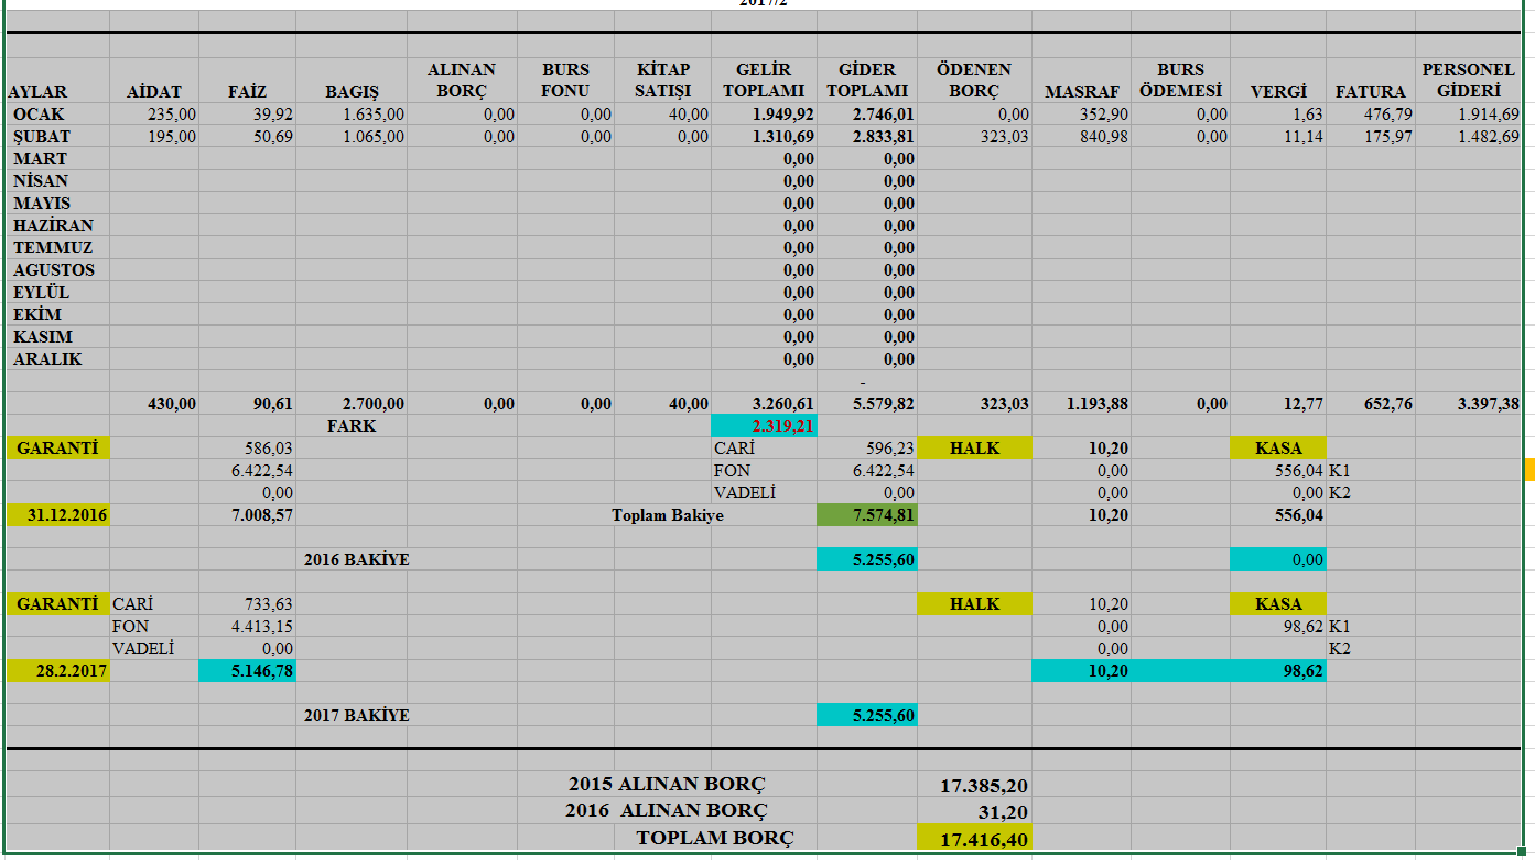The width and height of the screenshot is (1536, 864).
Task: Select the VERGİ header cell
Action: pyautogui.click(x=1278, y=80)
